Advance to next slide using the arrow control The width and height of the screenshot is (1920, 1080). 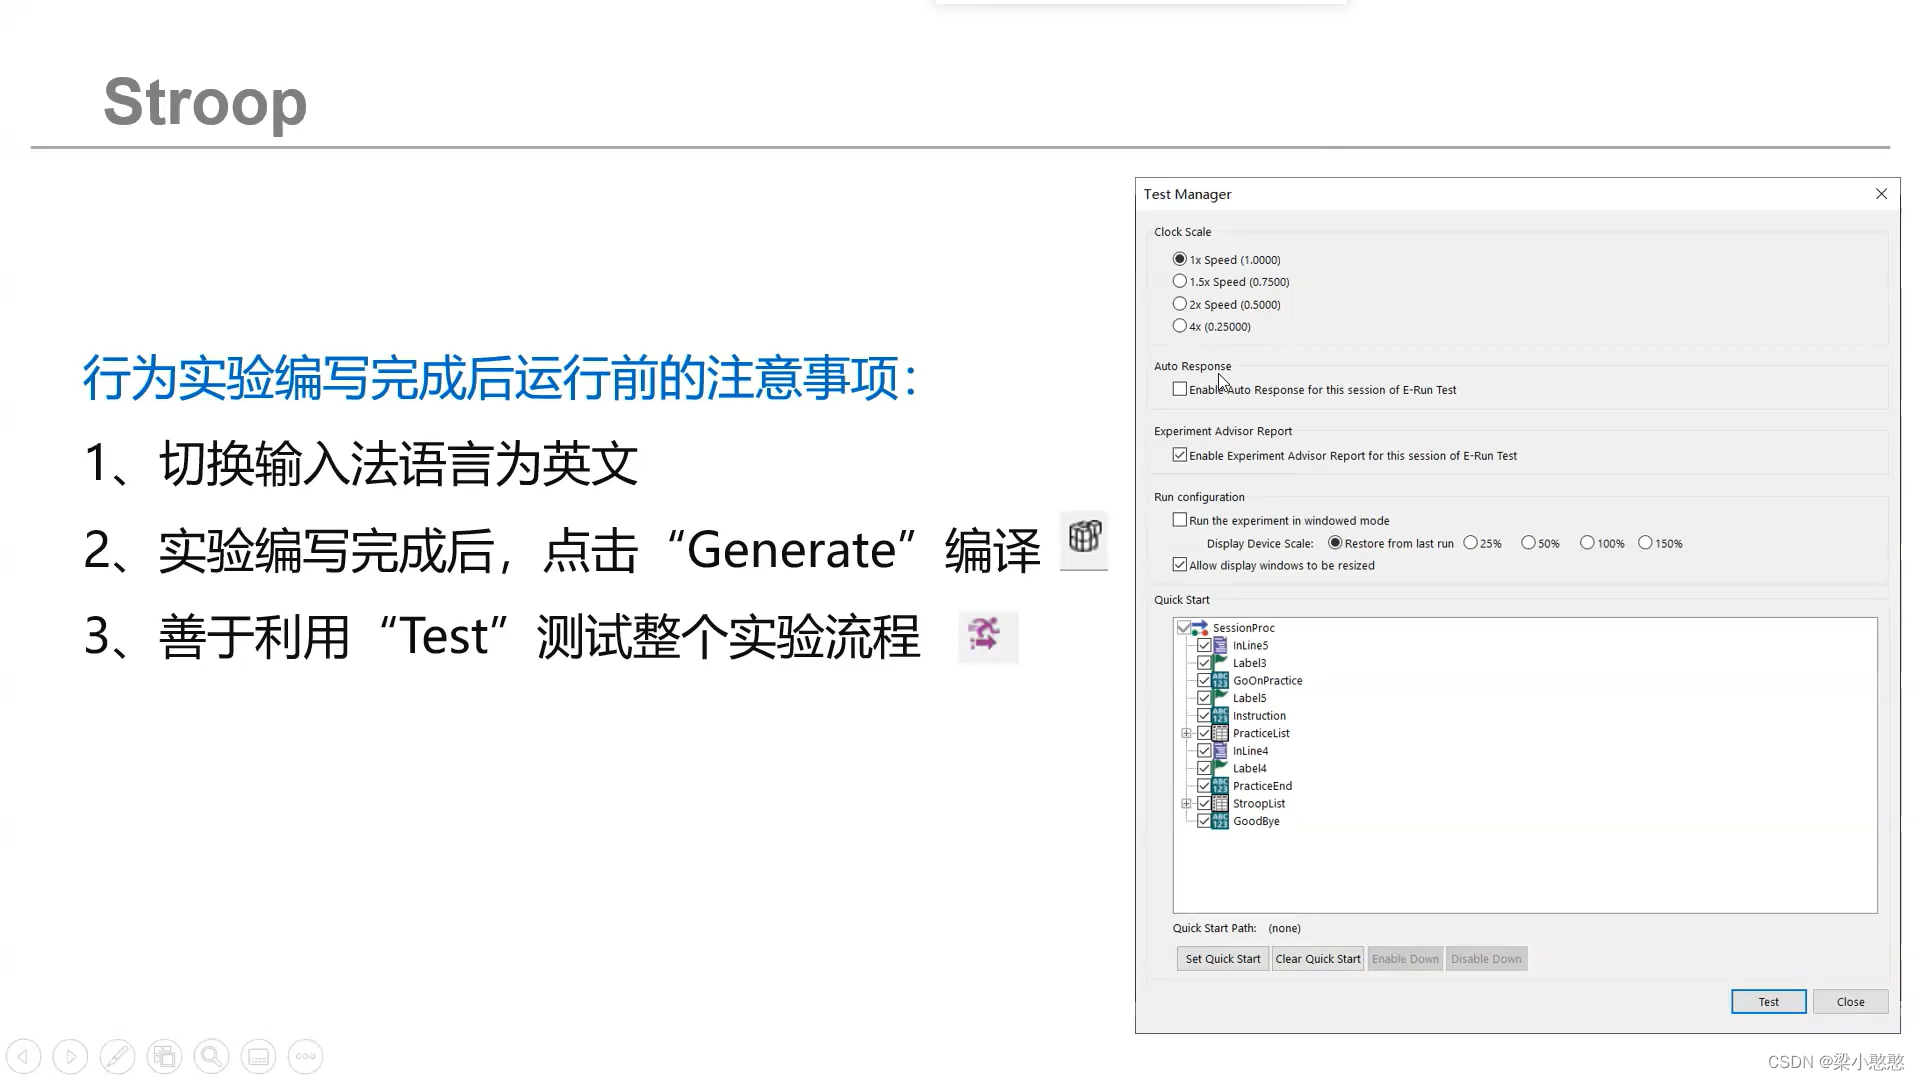pyautogui.click(x=70, y=1056)
